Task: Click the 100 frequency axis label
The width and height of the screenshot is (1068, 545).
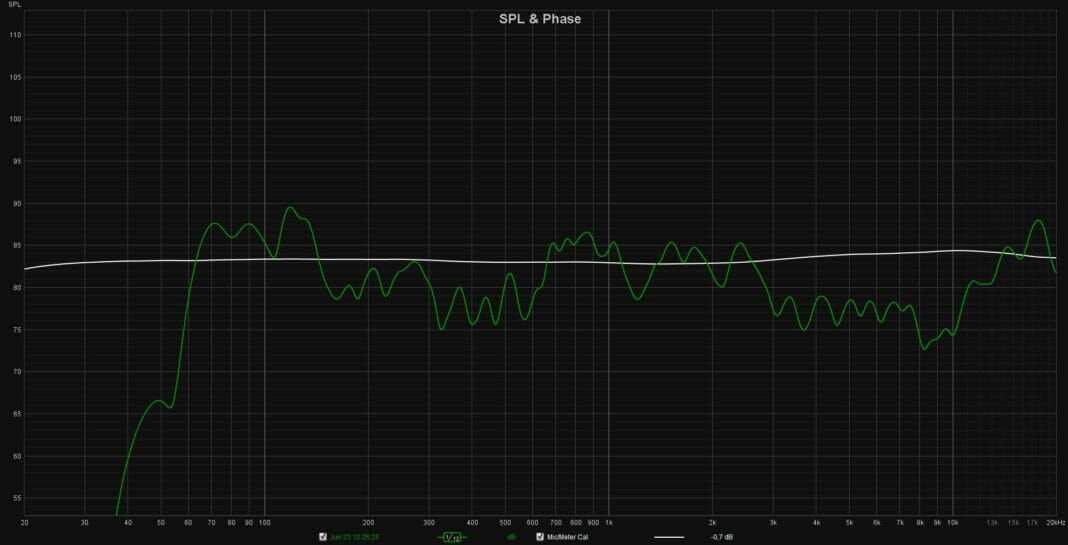Action: point(264,523)
